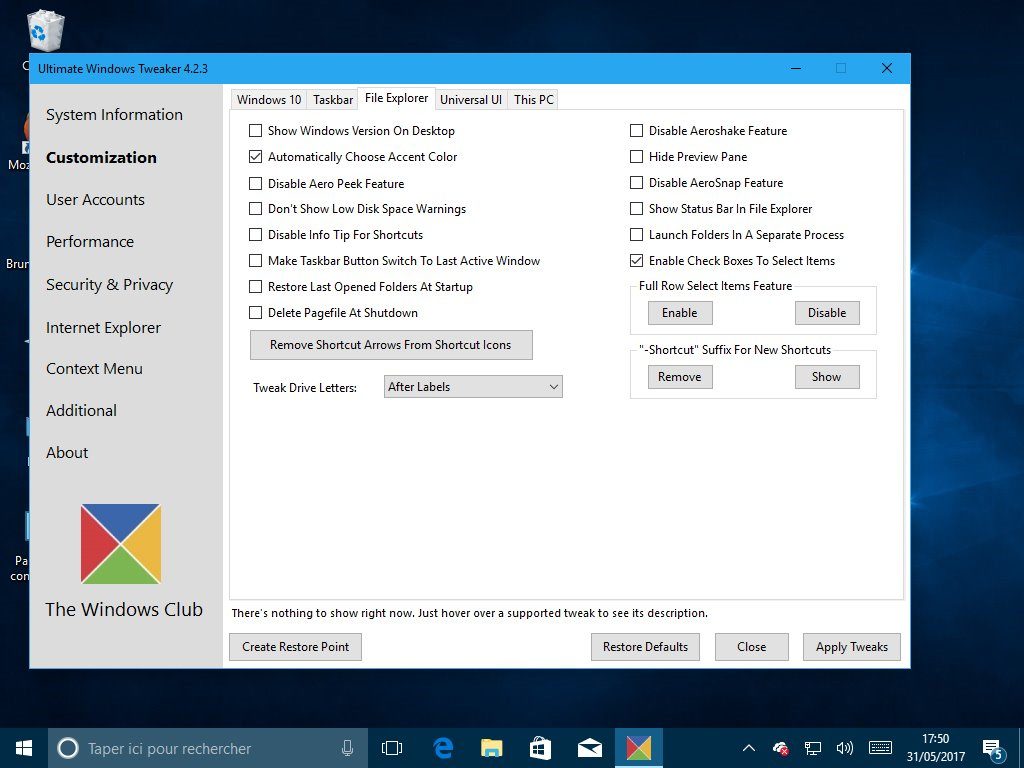
Task: Check Disable Aeroshake Feature
Action: (x=636, y=131)
